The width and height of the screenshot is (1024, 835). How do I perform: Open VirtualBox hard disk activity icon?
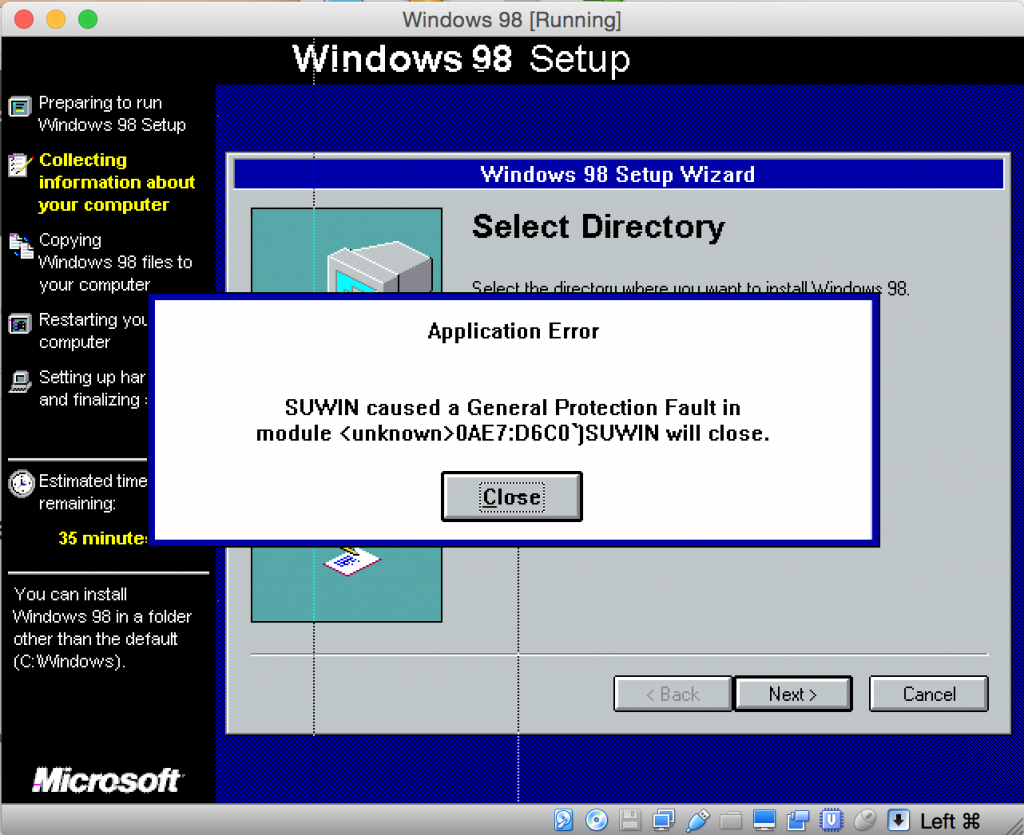click(x=563, y=820)
